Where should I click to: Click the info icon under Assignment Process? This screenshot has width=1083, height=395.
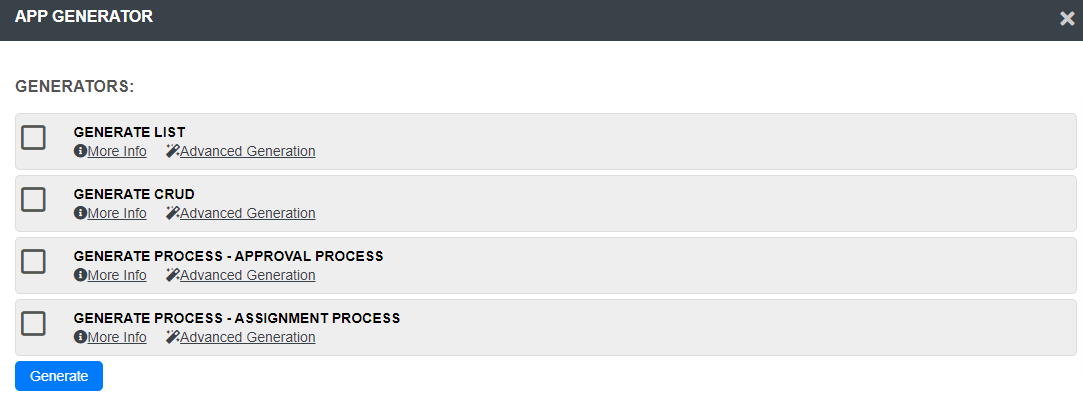(x=80, y=338)
